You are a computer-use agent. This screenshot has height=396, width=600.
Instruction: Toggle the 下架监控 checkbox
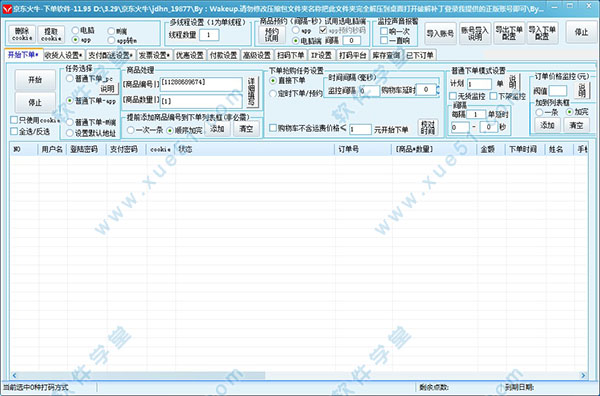pyautogui.click(x=493, y=96)
